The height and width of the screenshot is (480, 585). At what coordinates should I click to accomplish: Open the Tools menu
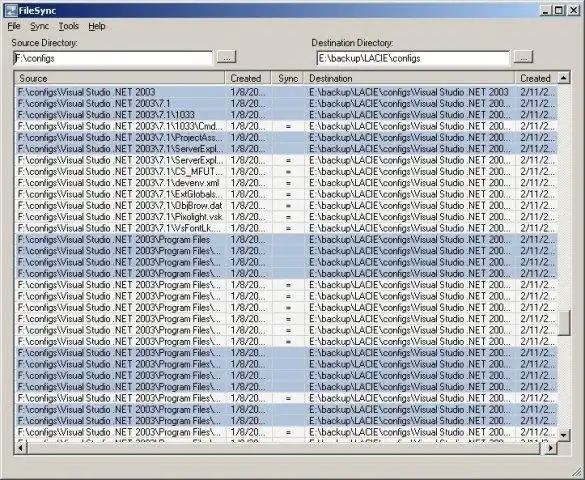coord(69,26)
